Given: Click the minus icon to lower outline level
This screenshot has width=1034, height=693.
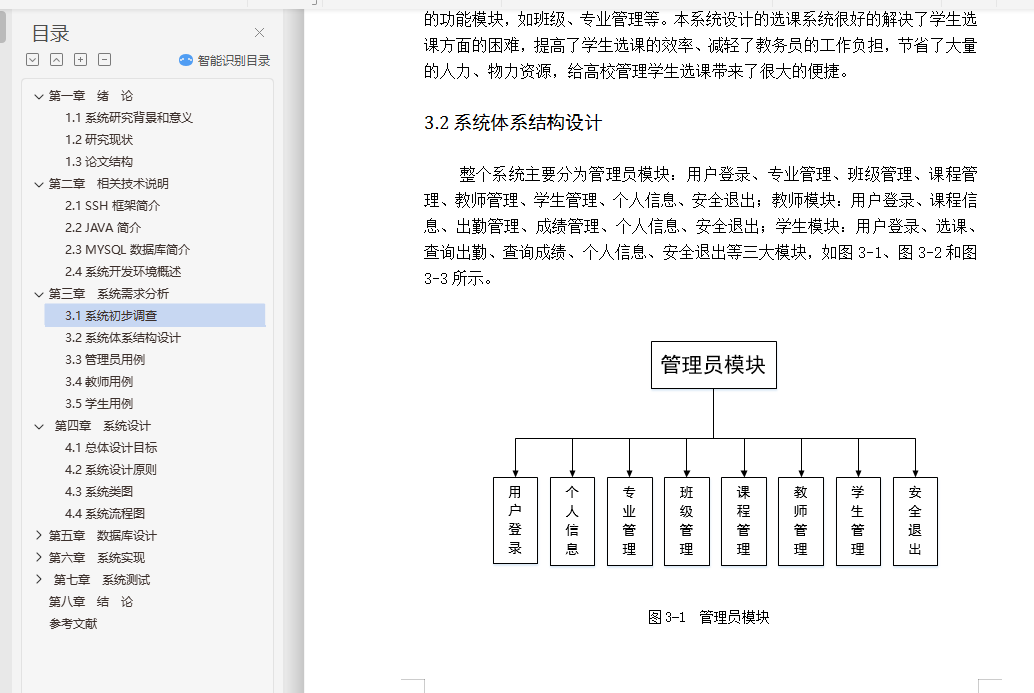Looking at the screenshot, I should click(x=104, y=60).
